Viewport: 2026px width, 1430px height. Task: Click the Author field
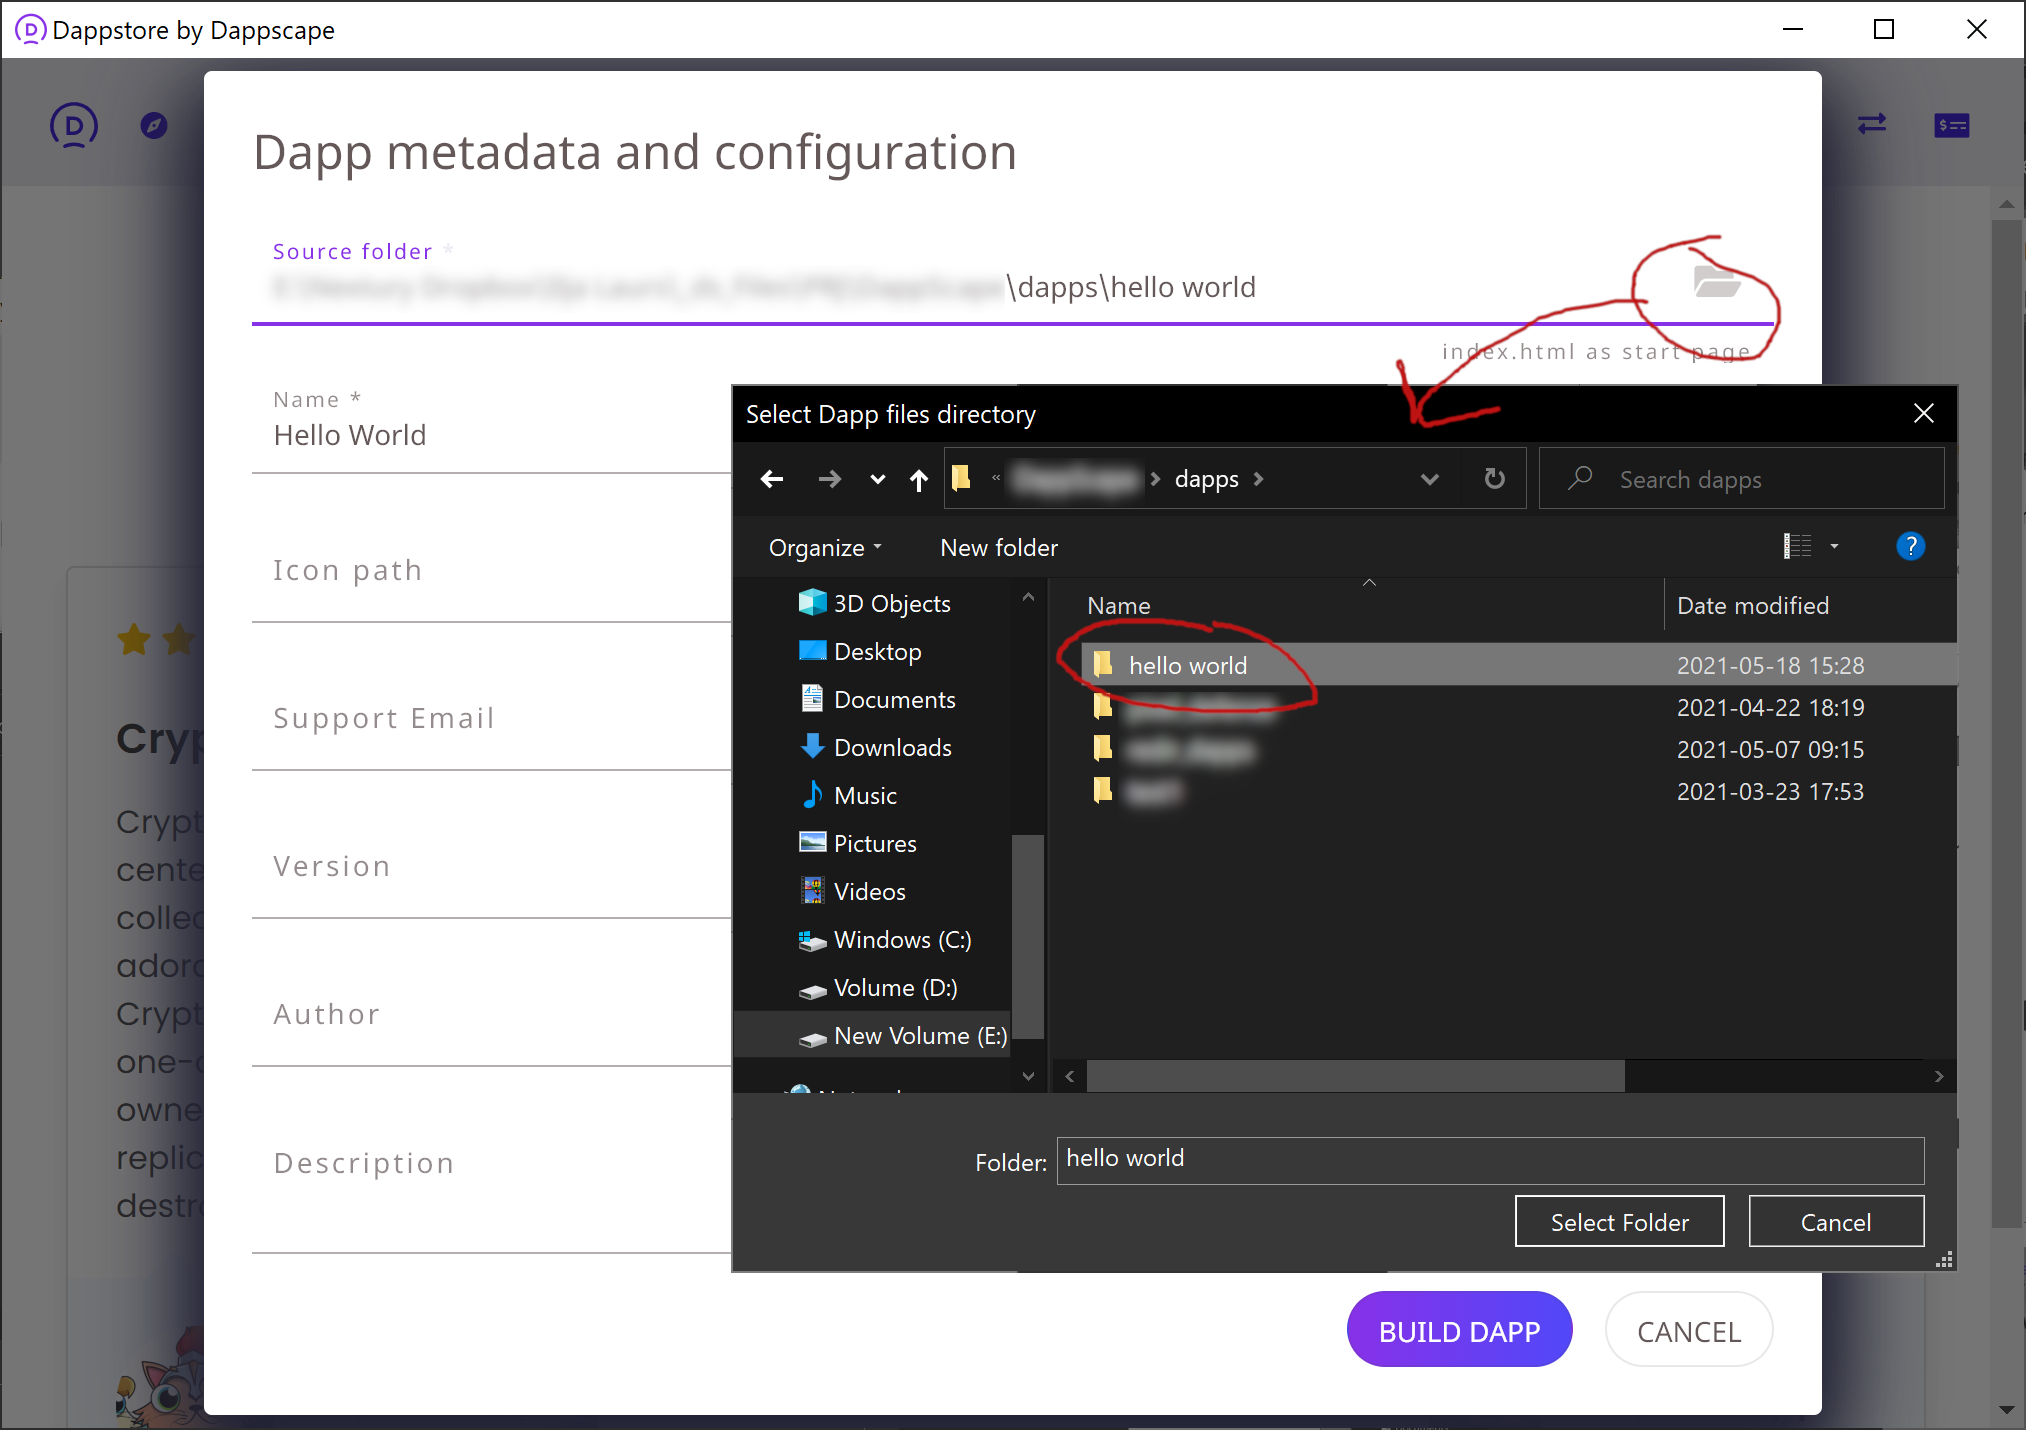coord(491,1015)
